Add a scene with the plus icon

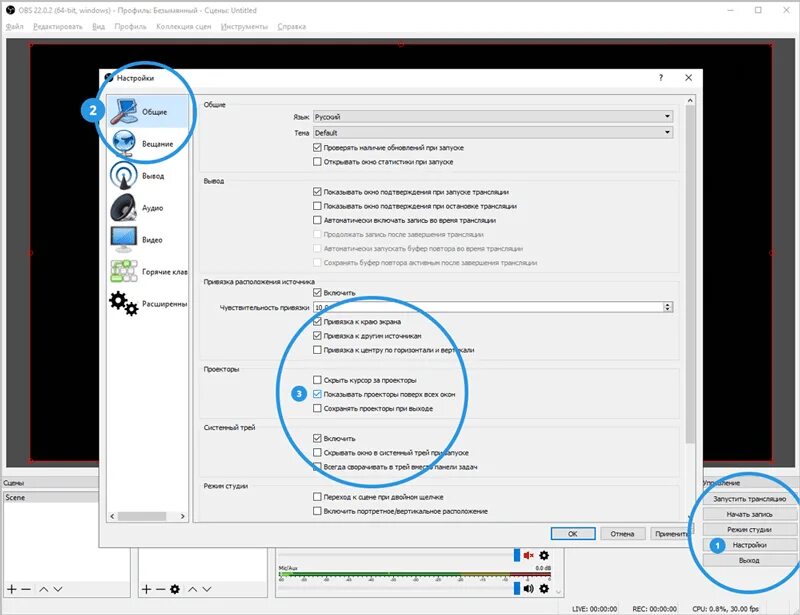[x=11, y=589]
